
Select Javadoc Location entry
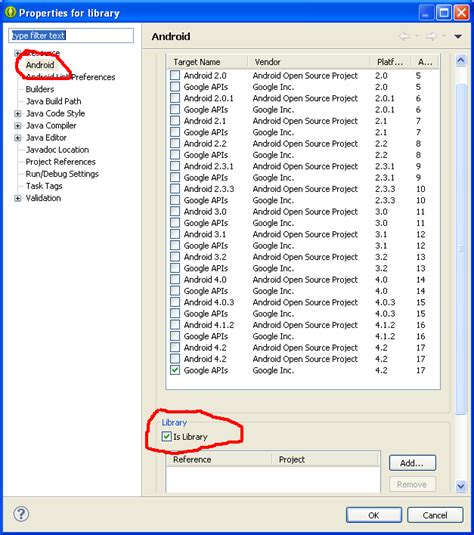[x=57, y=150]
